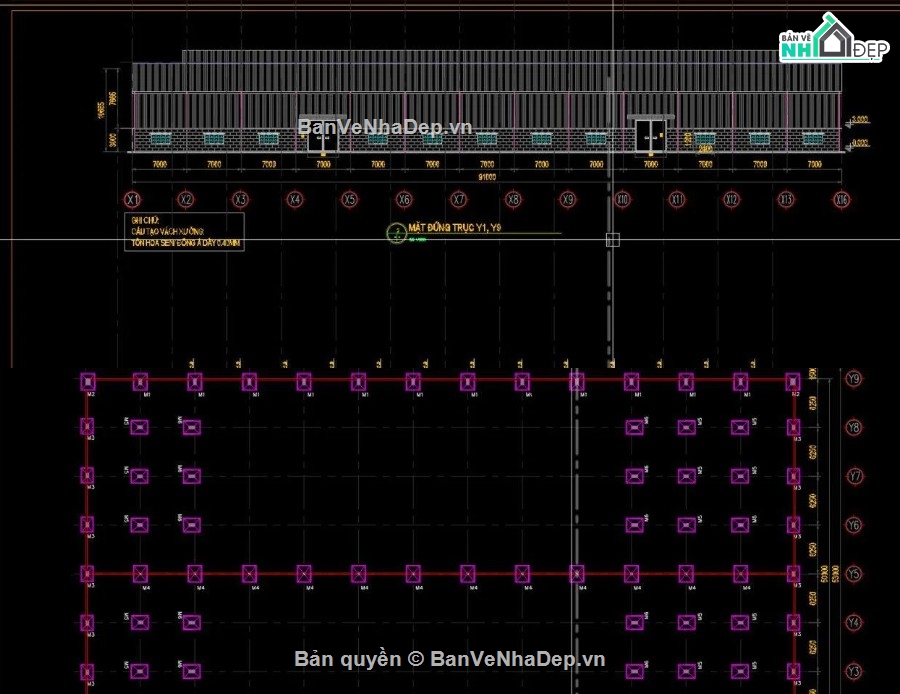Click the X4 grid axis circle

[x=294, y=200]
